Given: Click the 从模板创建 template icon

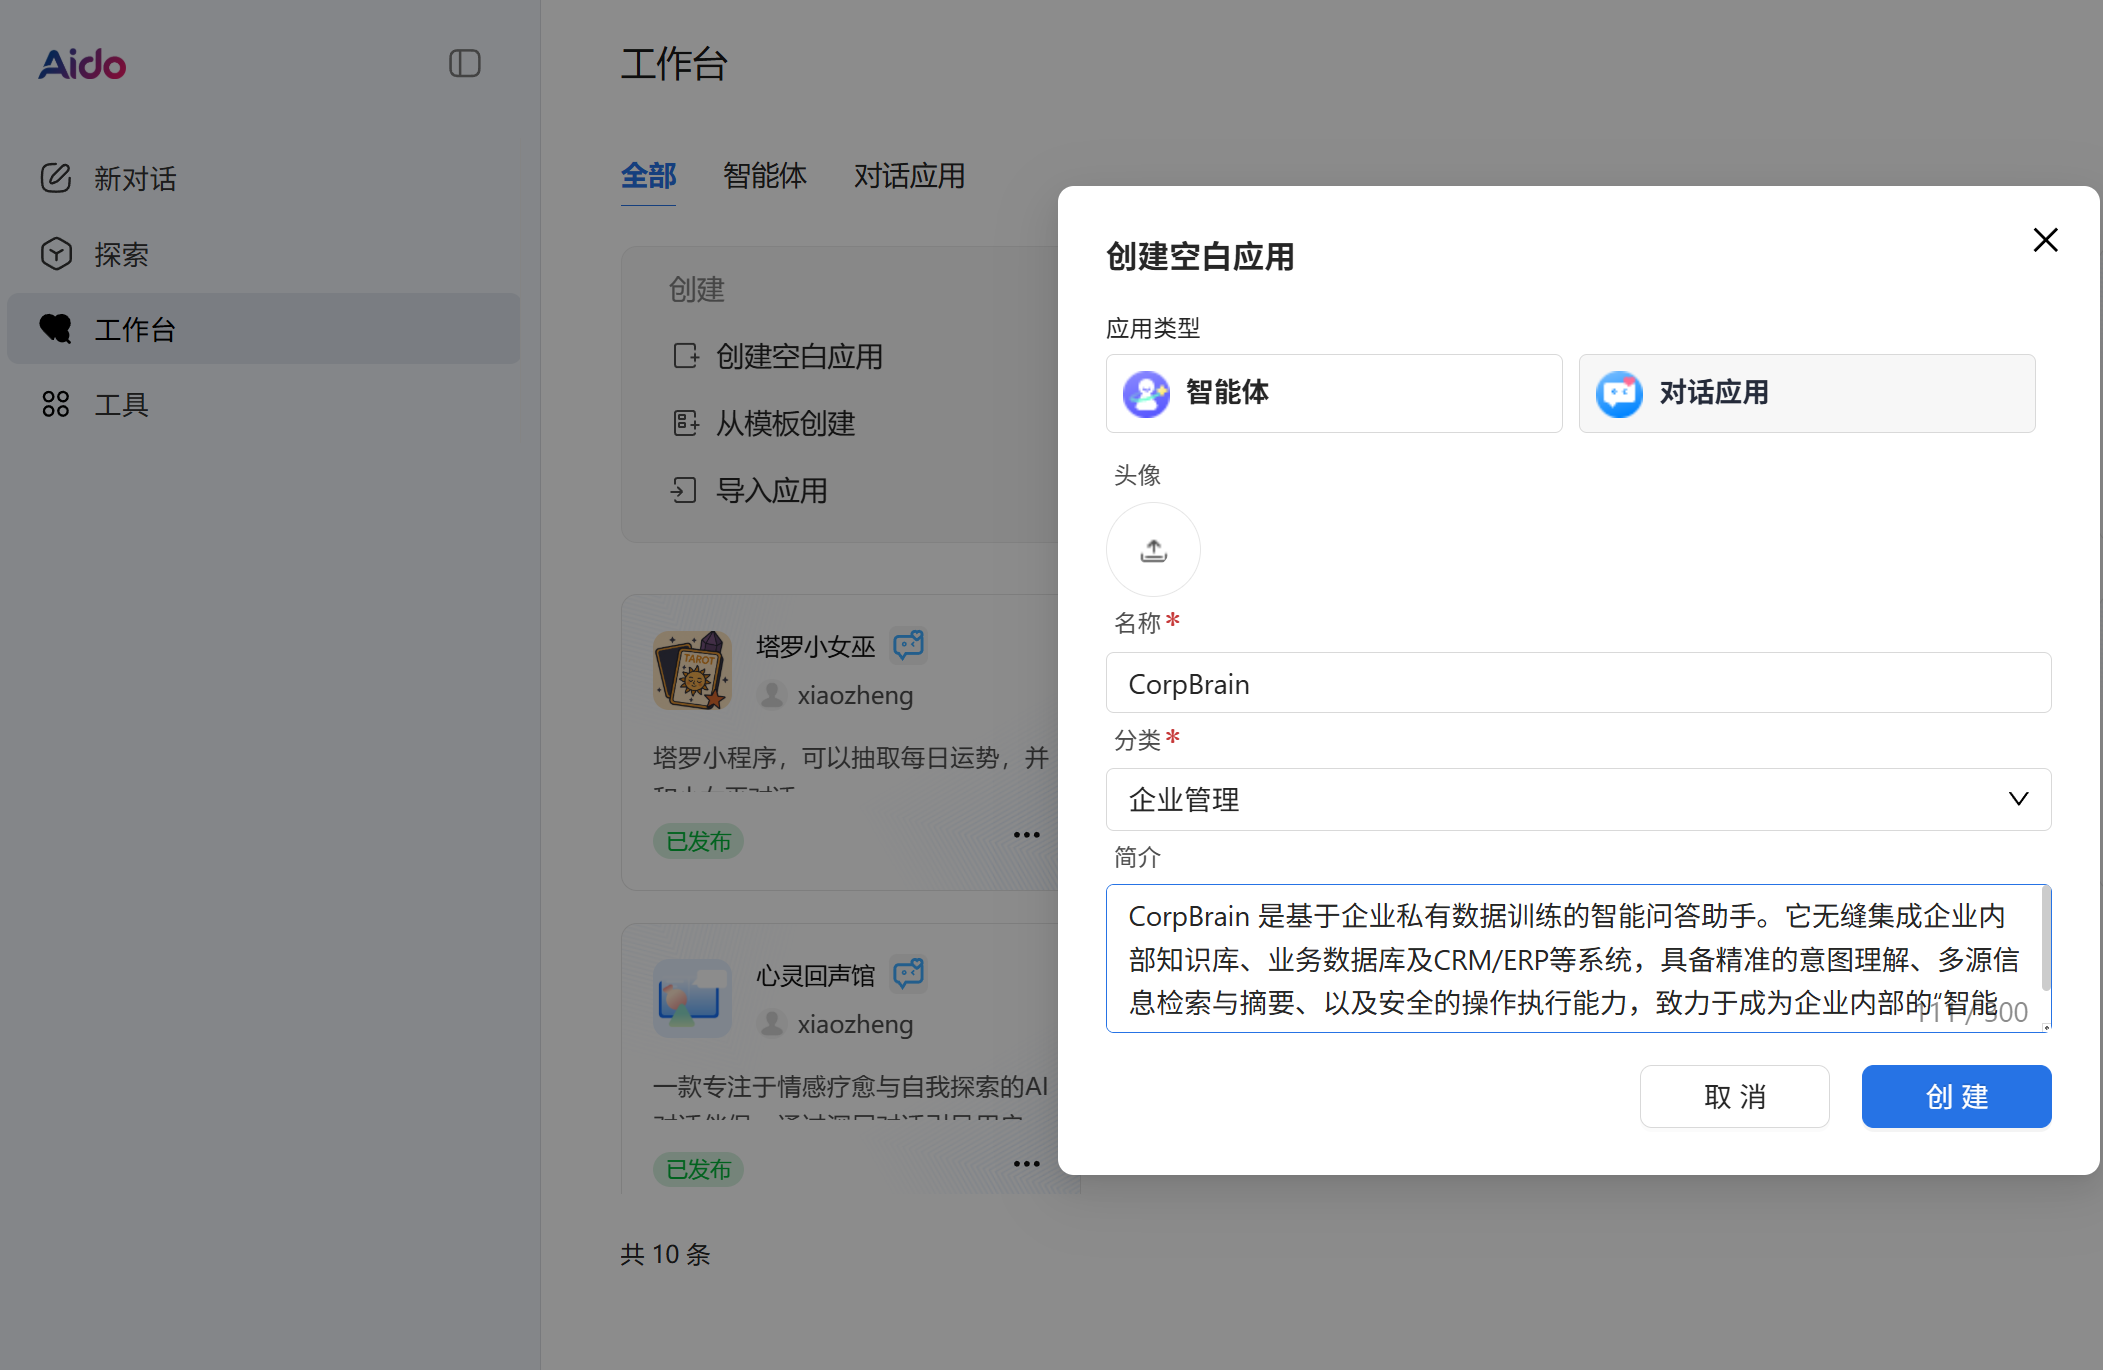Looking at the screenshot, I should click(685, 423).
